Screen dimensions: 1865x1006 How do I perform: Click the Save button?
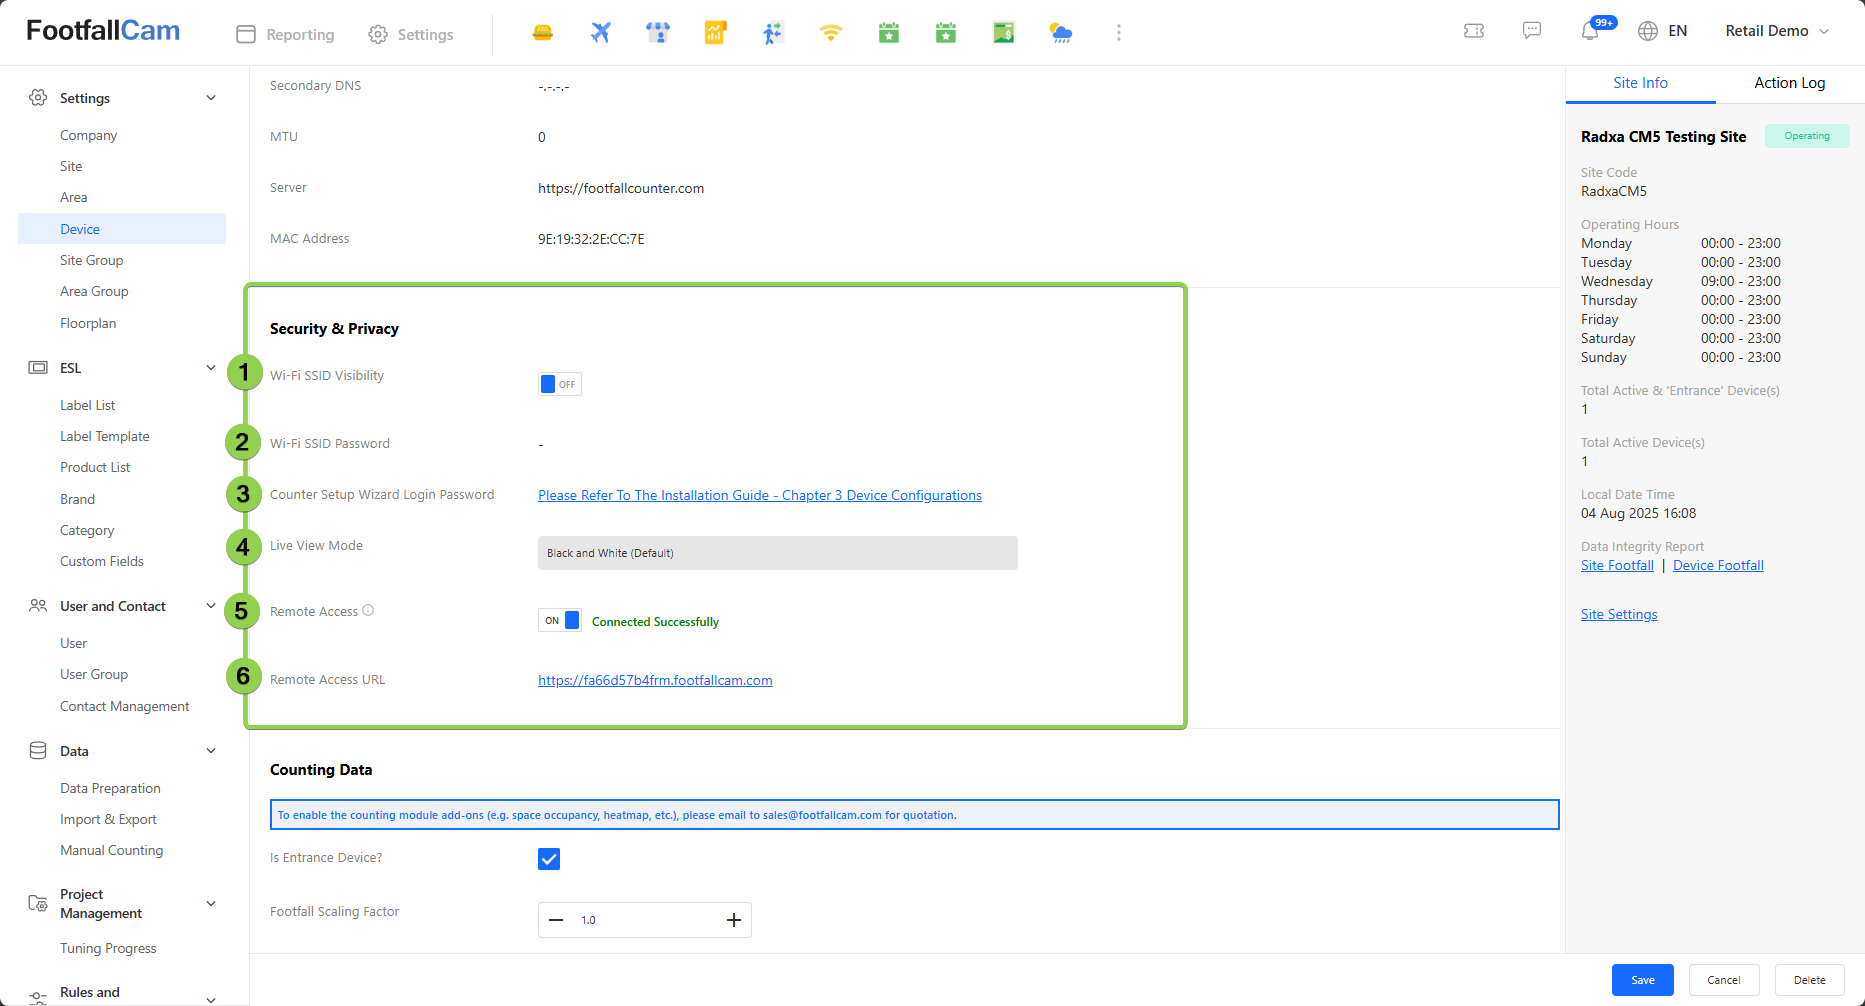point(1642,980)
